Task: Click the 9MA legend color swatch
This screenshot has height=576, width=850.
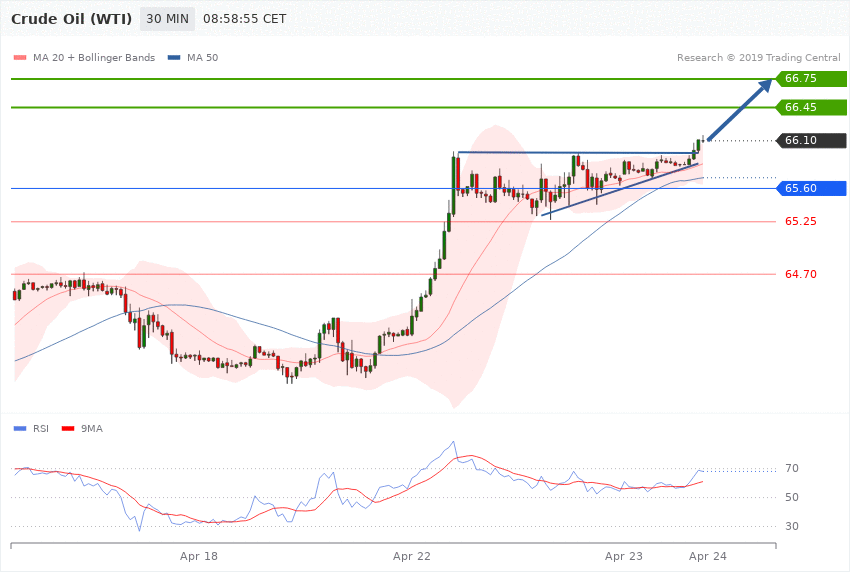Action: tap(68, 429)
